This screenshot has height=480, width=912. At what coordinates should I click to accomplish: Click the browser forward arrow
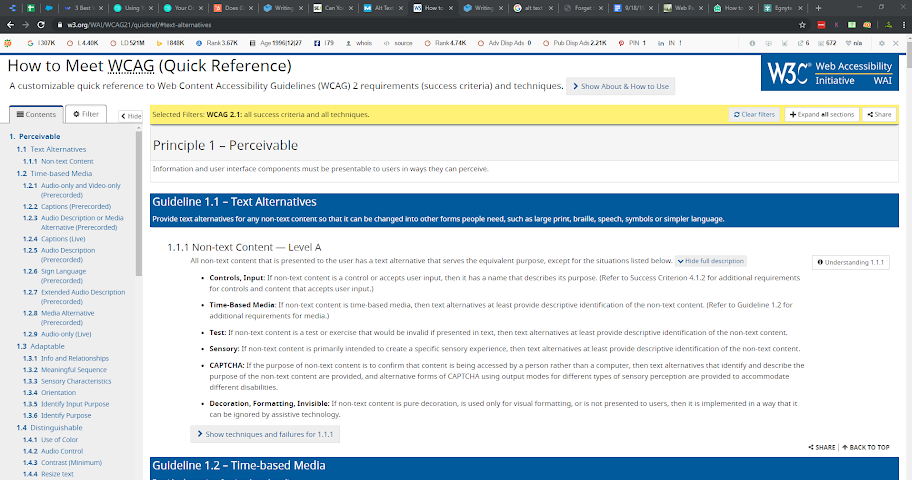[25, 25]
